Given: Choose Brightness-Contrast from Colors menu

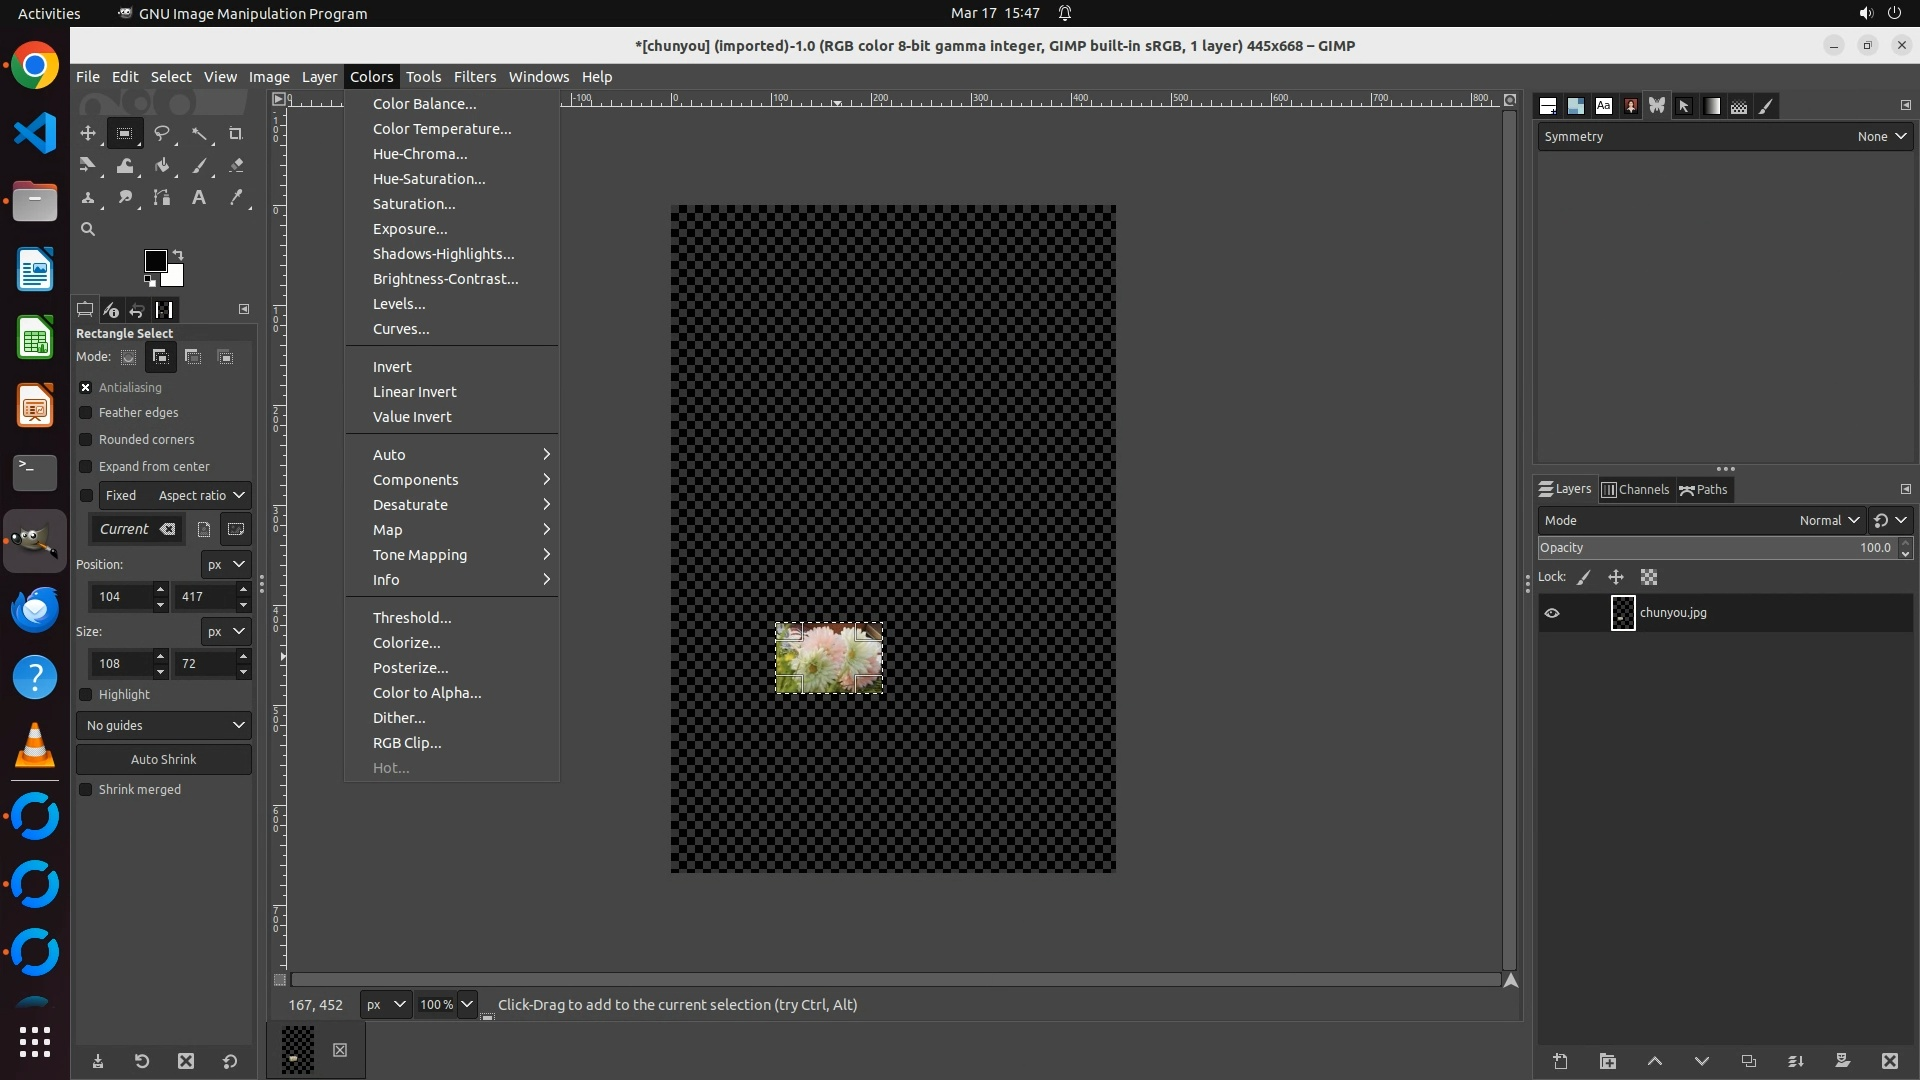Looking at the screenshot, I should pyautogui.click(x=445, y=279).
